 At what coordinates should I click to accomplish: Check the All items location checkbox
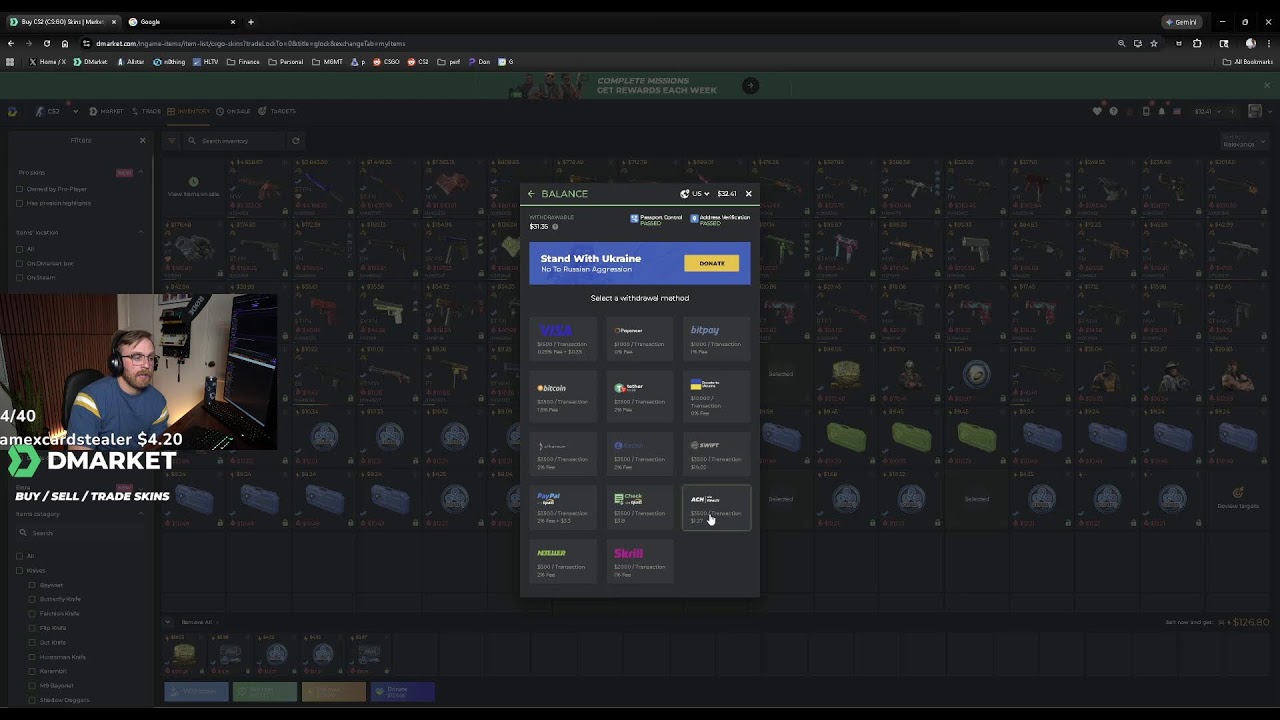point(19,249)
